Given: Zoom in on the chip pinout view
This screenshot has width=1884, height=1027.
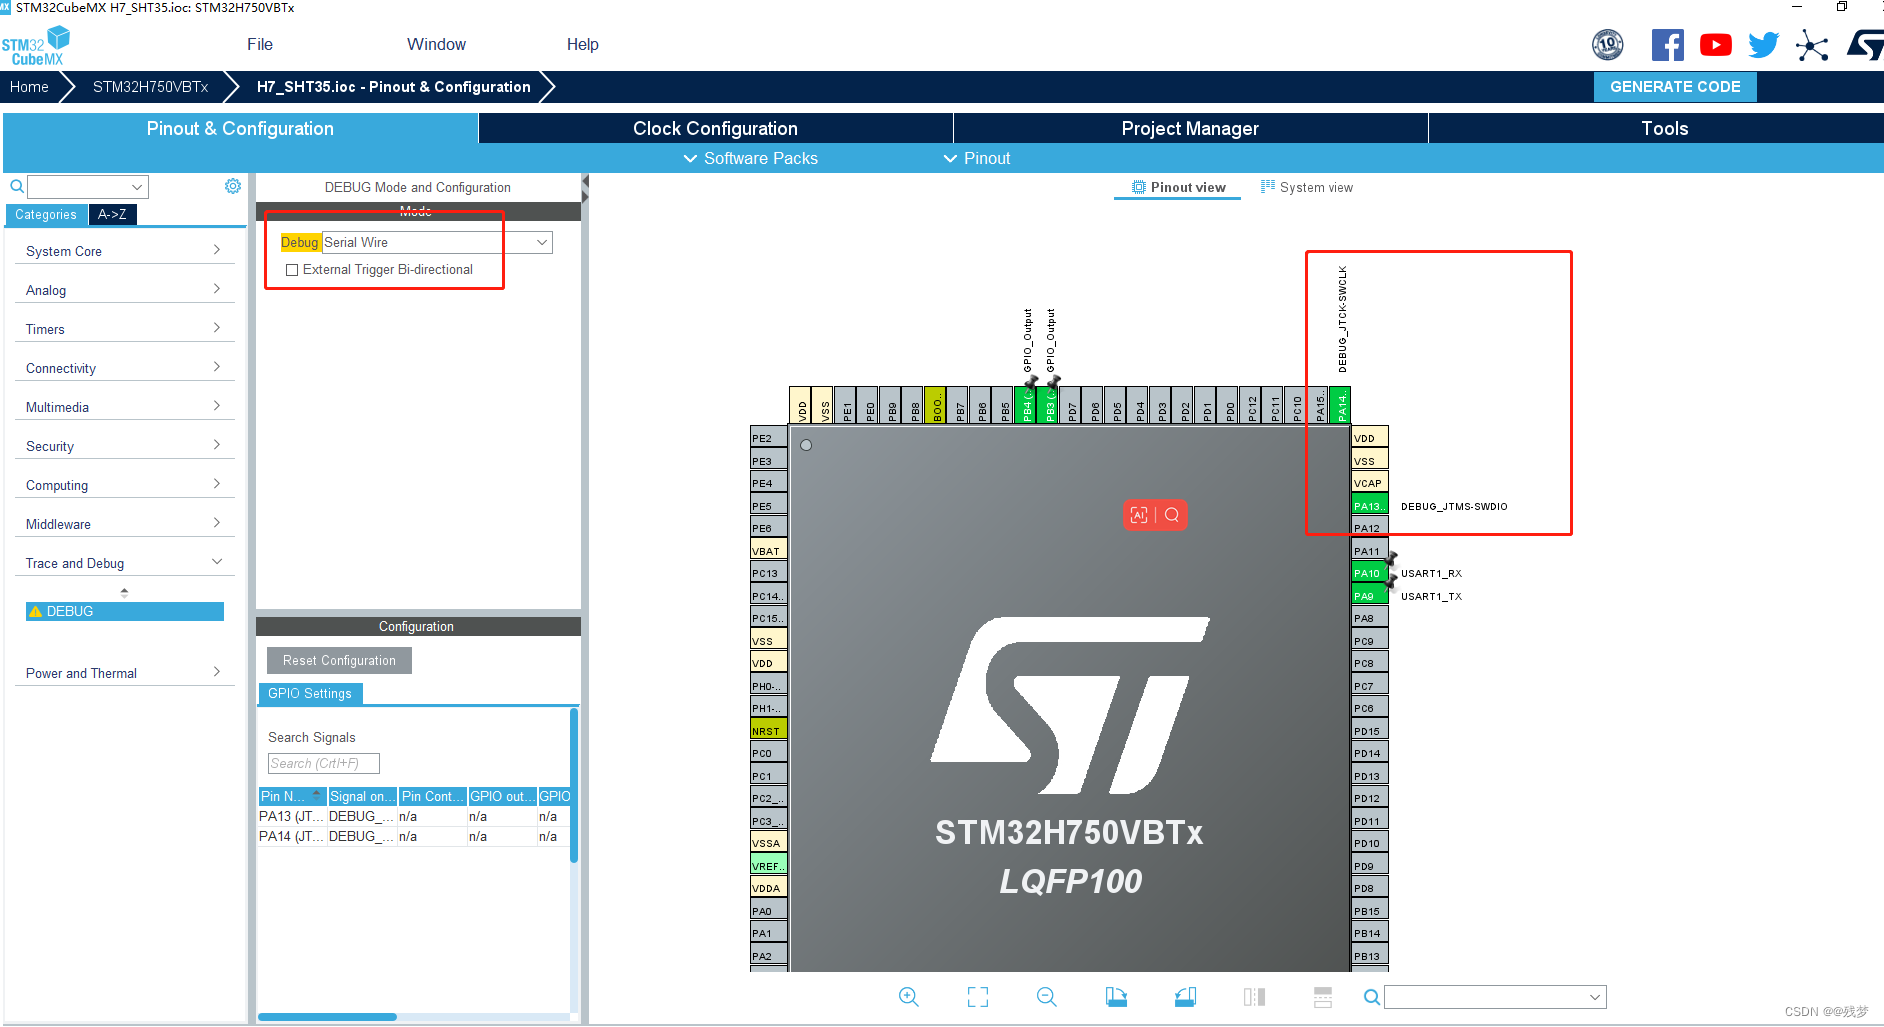Looking at the screenshot, I should [908, 997].
